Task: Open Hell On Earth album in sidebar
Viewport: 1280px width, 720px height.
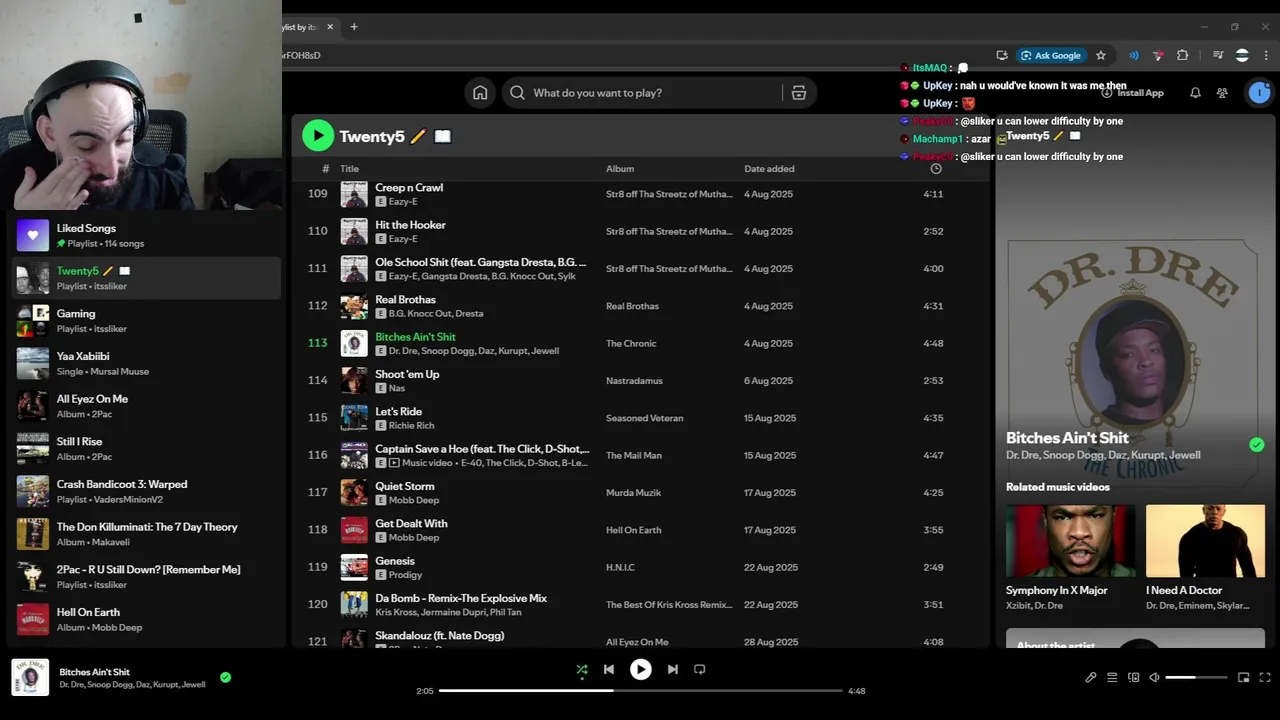Action: pos(146,619)
